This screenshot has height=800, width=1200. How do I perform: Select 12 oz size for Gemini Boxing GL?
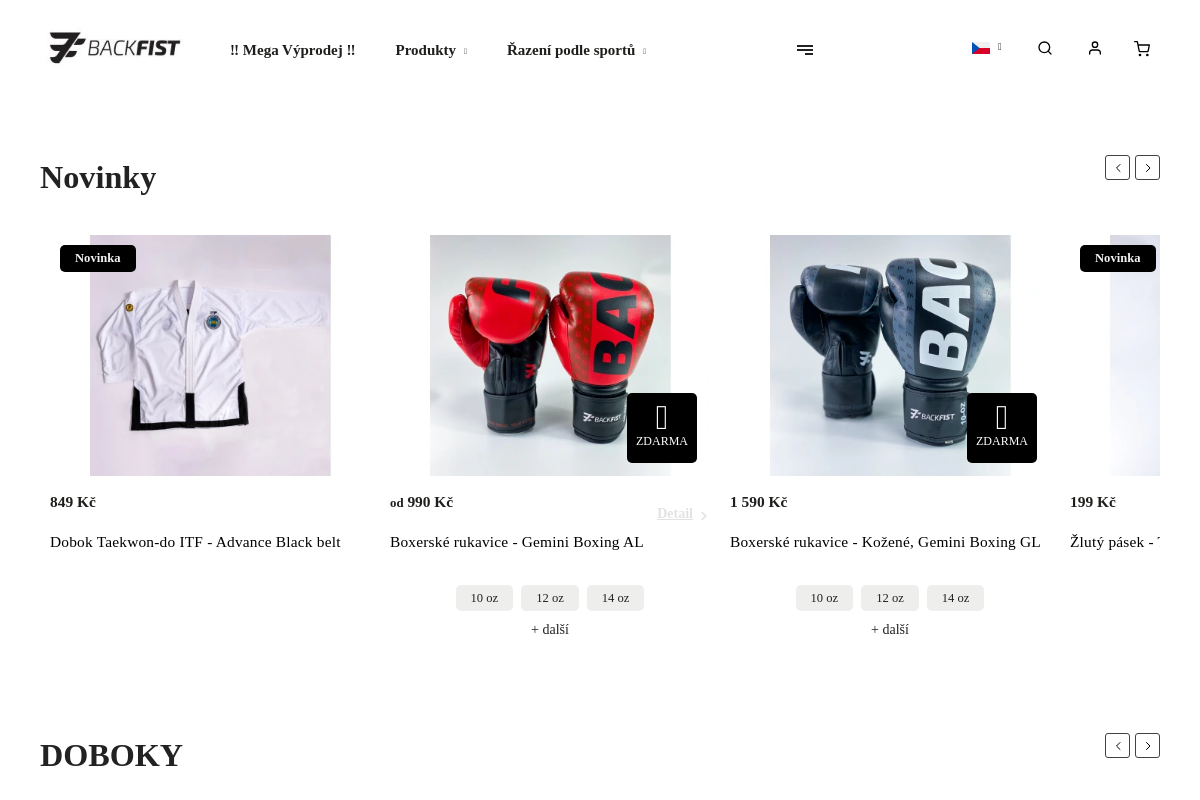point(890,598)
